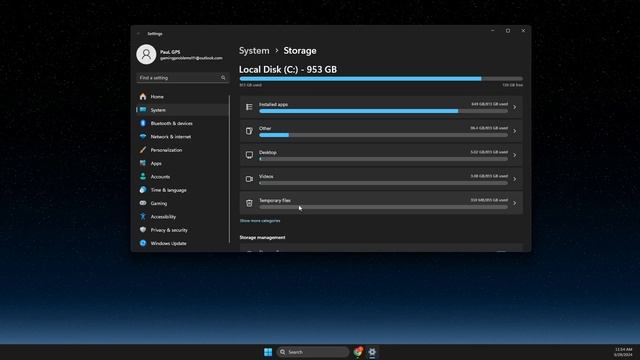This screenshot has width=640, height=360.
Task: Open the Home settings page
Action: coord(182,97)
